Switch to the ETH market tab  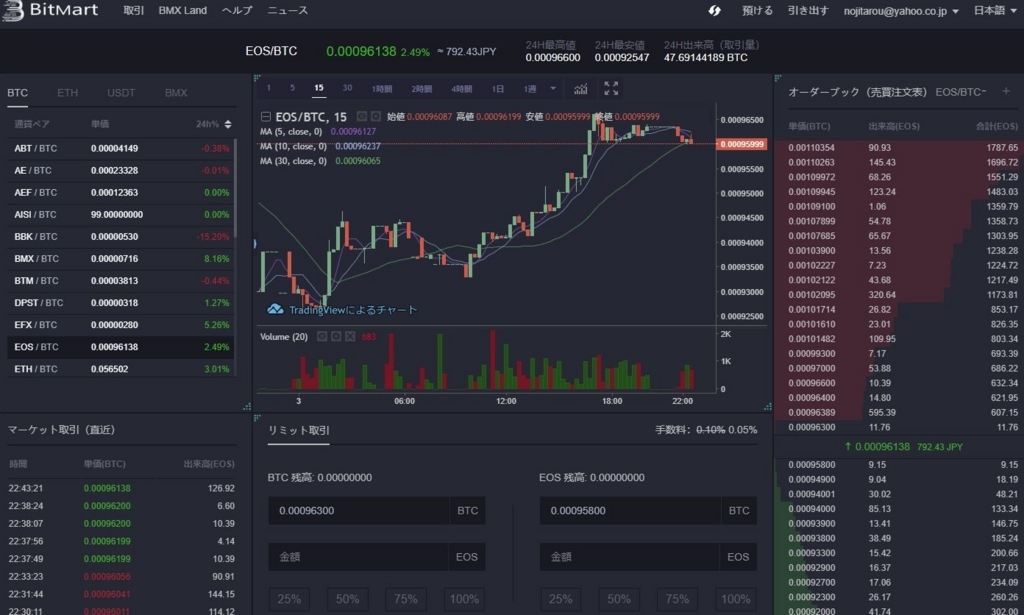[67, 93]
